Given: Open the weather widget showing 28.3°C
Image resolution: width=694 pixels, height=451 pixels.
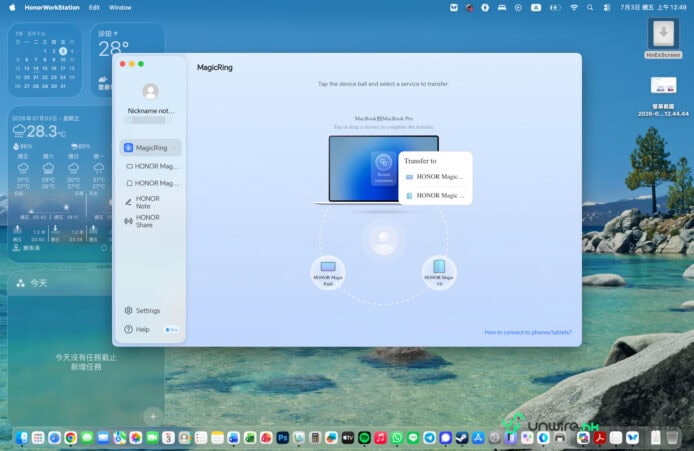Looking at the screenshot, I should click(60, 184).
